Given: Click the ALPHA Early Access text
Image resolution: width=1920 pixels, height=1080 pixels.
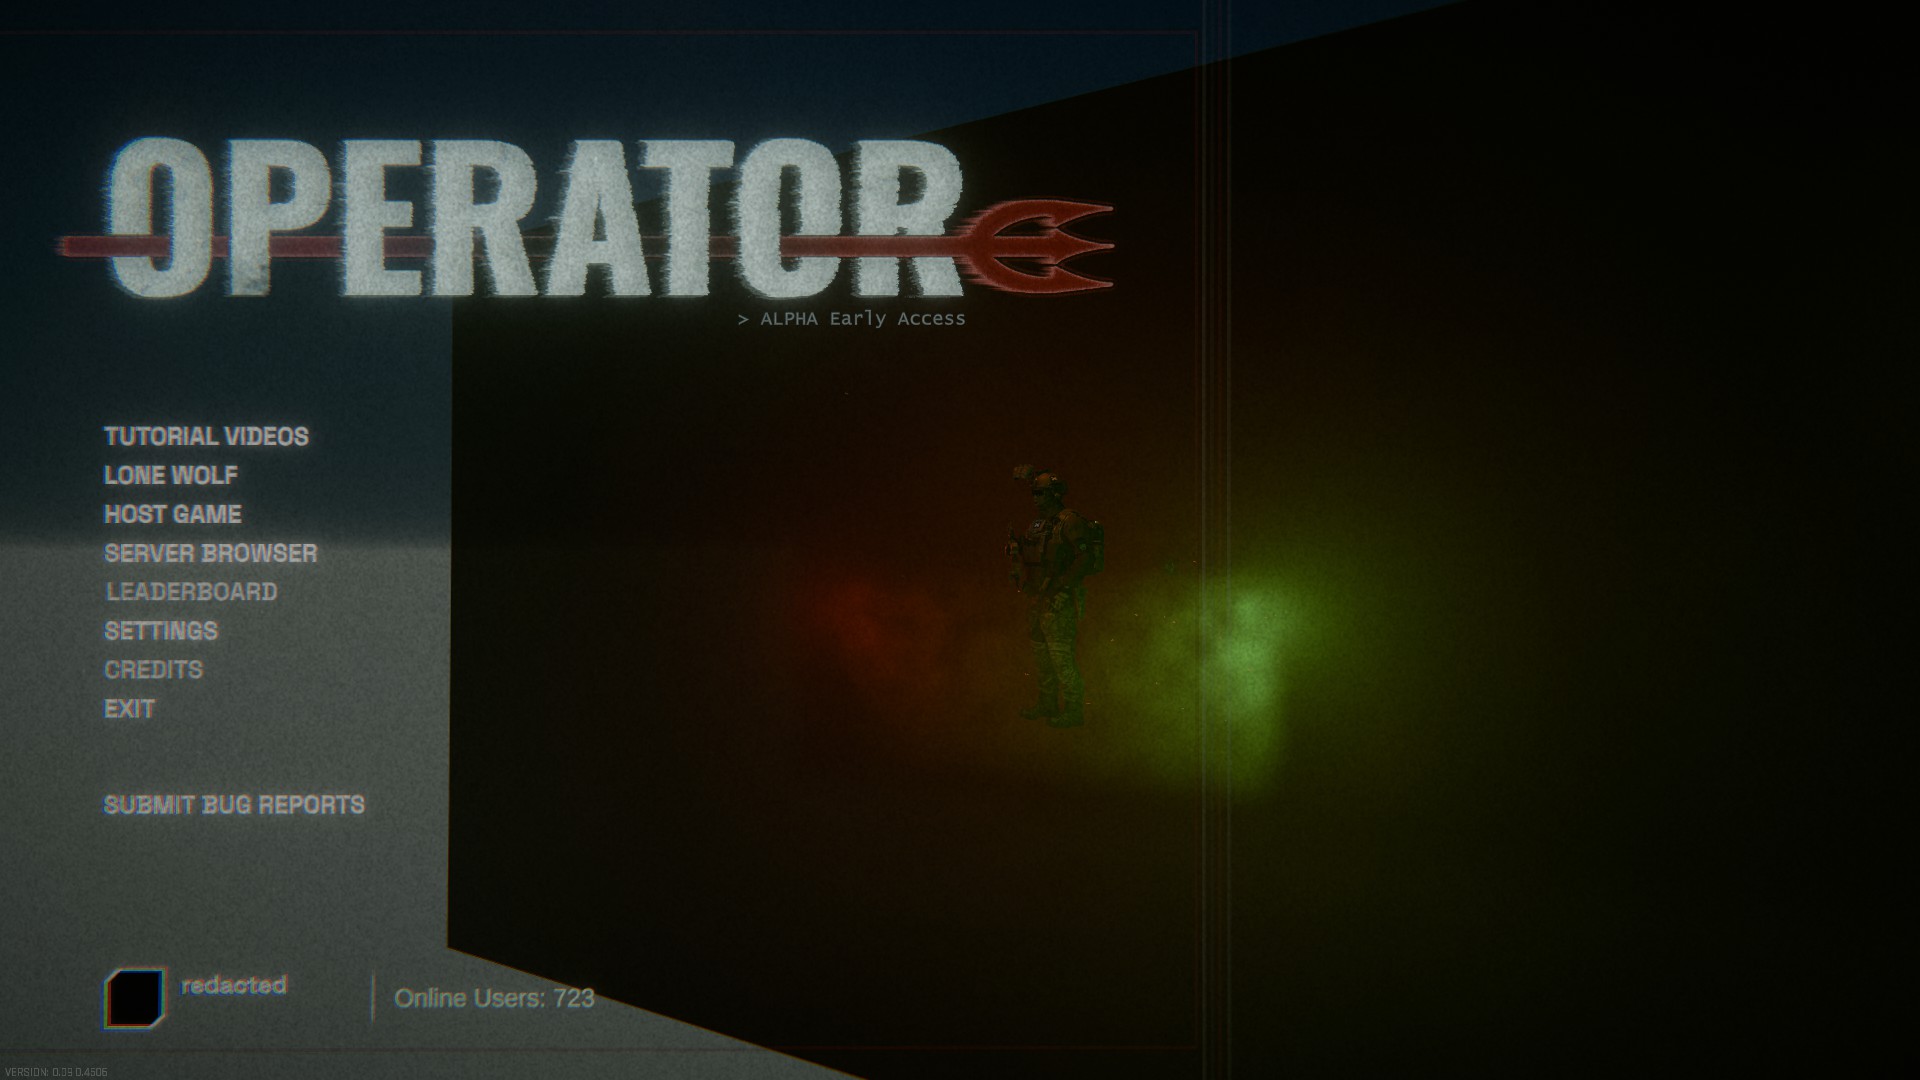Looking at the screenshot, I should pos(852,319).
